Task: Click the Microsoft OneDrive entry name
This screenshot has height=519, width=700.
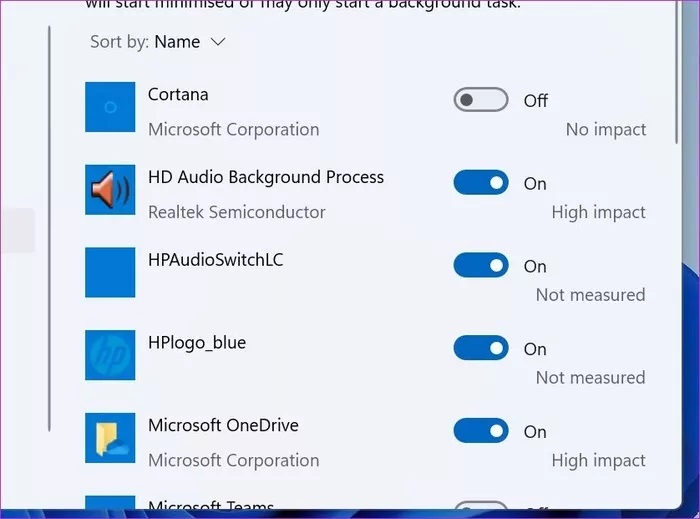Action: (223, 425)
